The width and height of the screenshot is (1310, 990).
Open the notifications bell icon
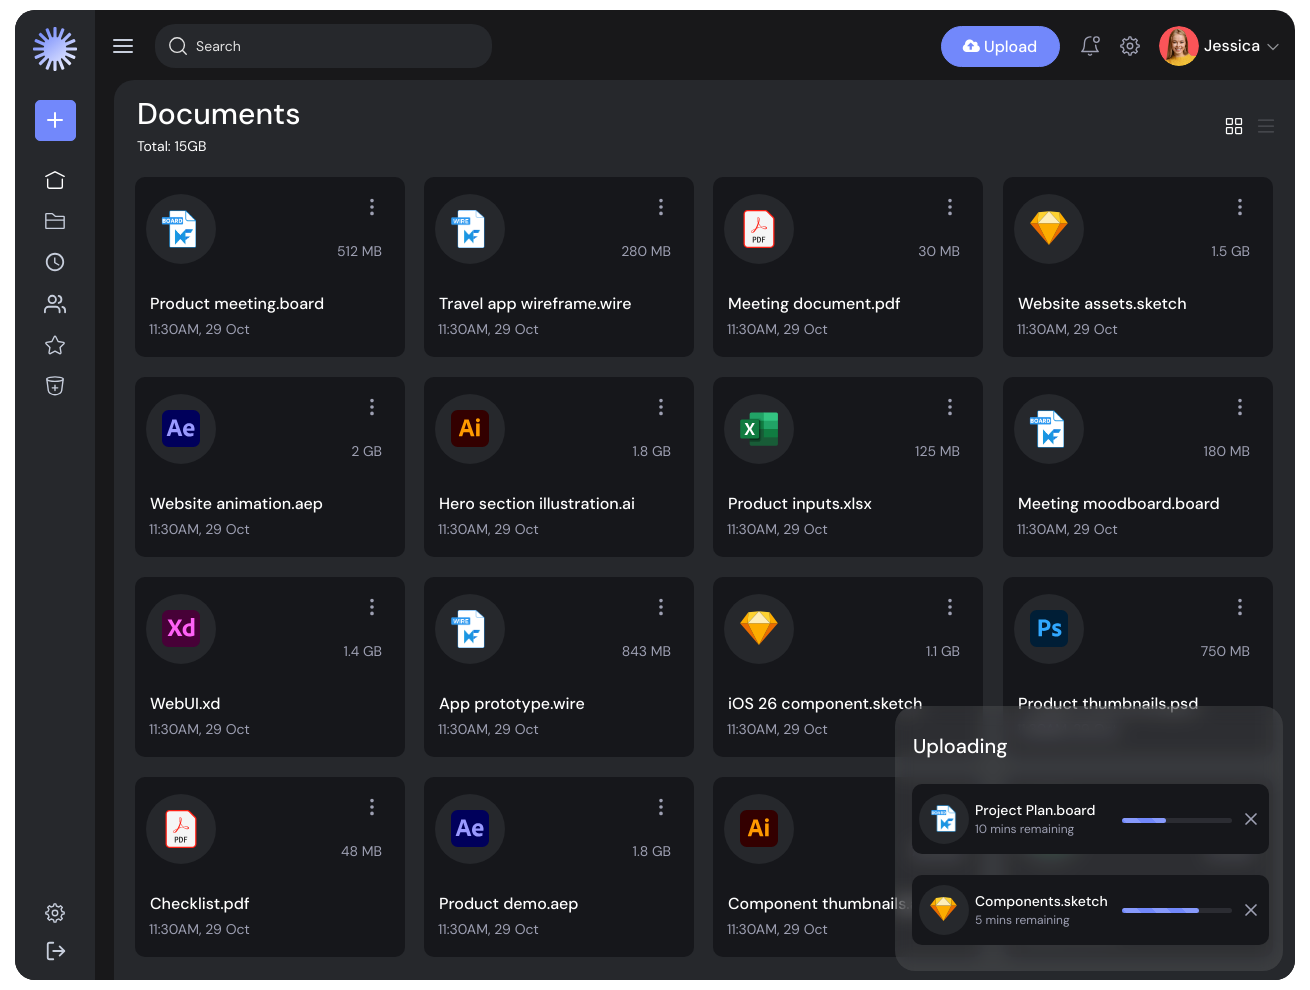click(1090, 46)
